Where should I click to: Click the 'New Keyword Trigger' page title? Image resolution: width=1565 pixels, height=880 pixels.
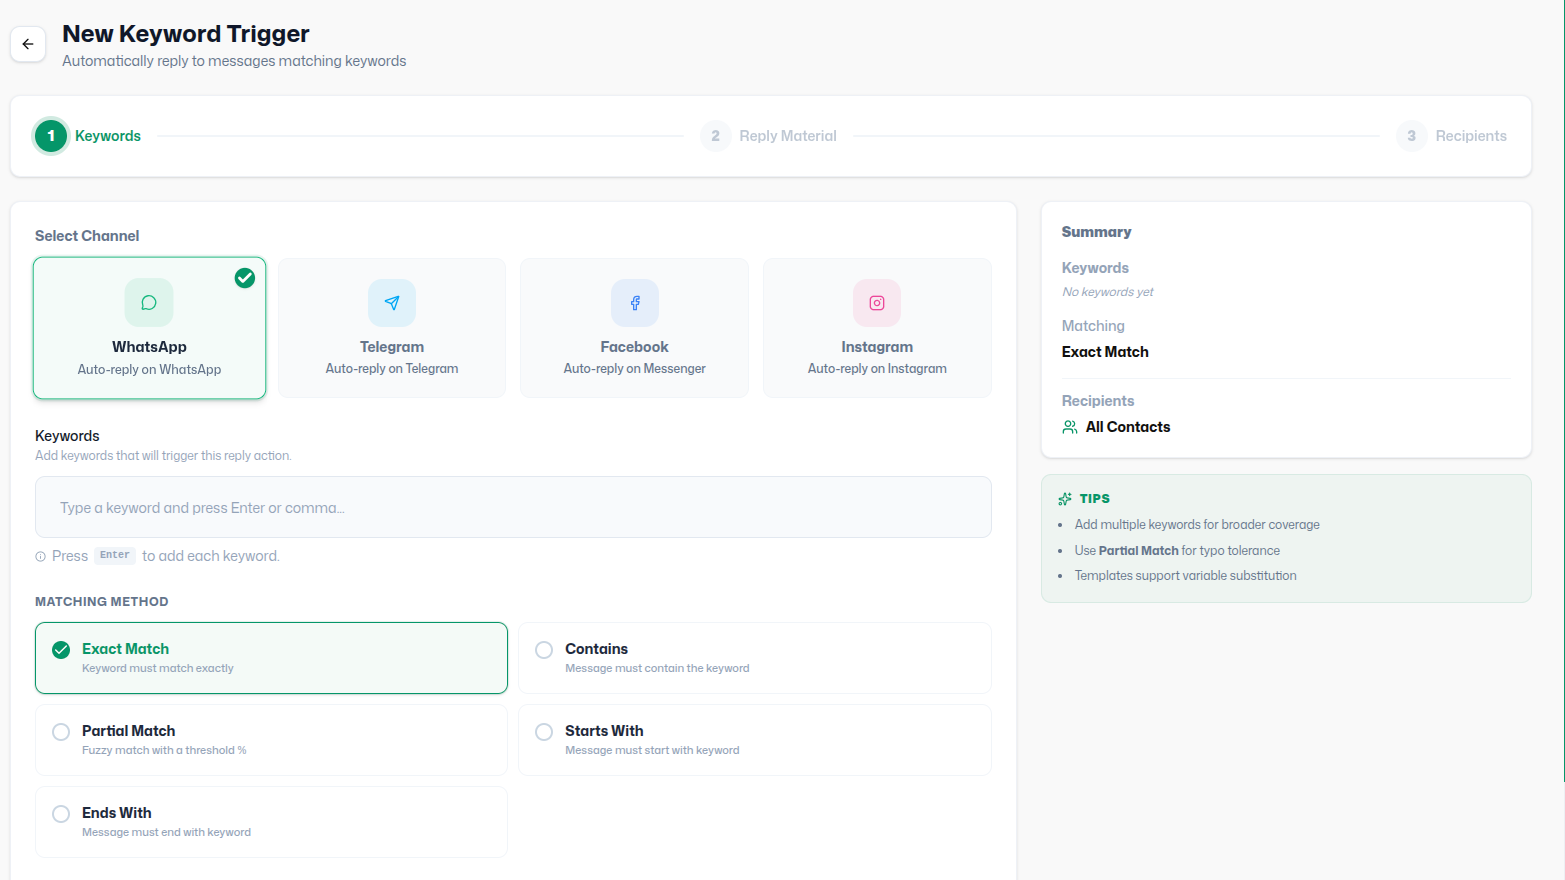pyautogui.click(x=186, y=34)
